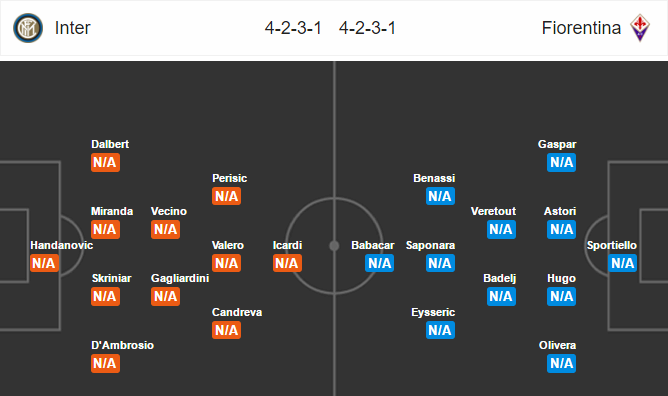
Task: Click the Fiorentina club crest logo
Action: [x=639, y=28]
